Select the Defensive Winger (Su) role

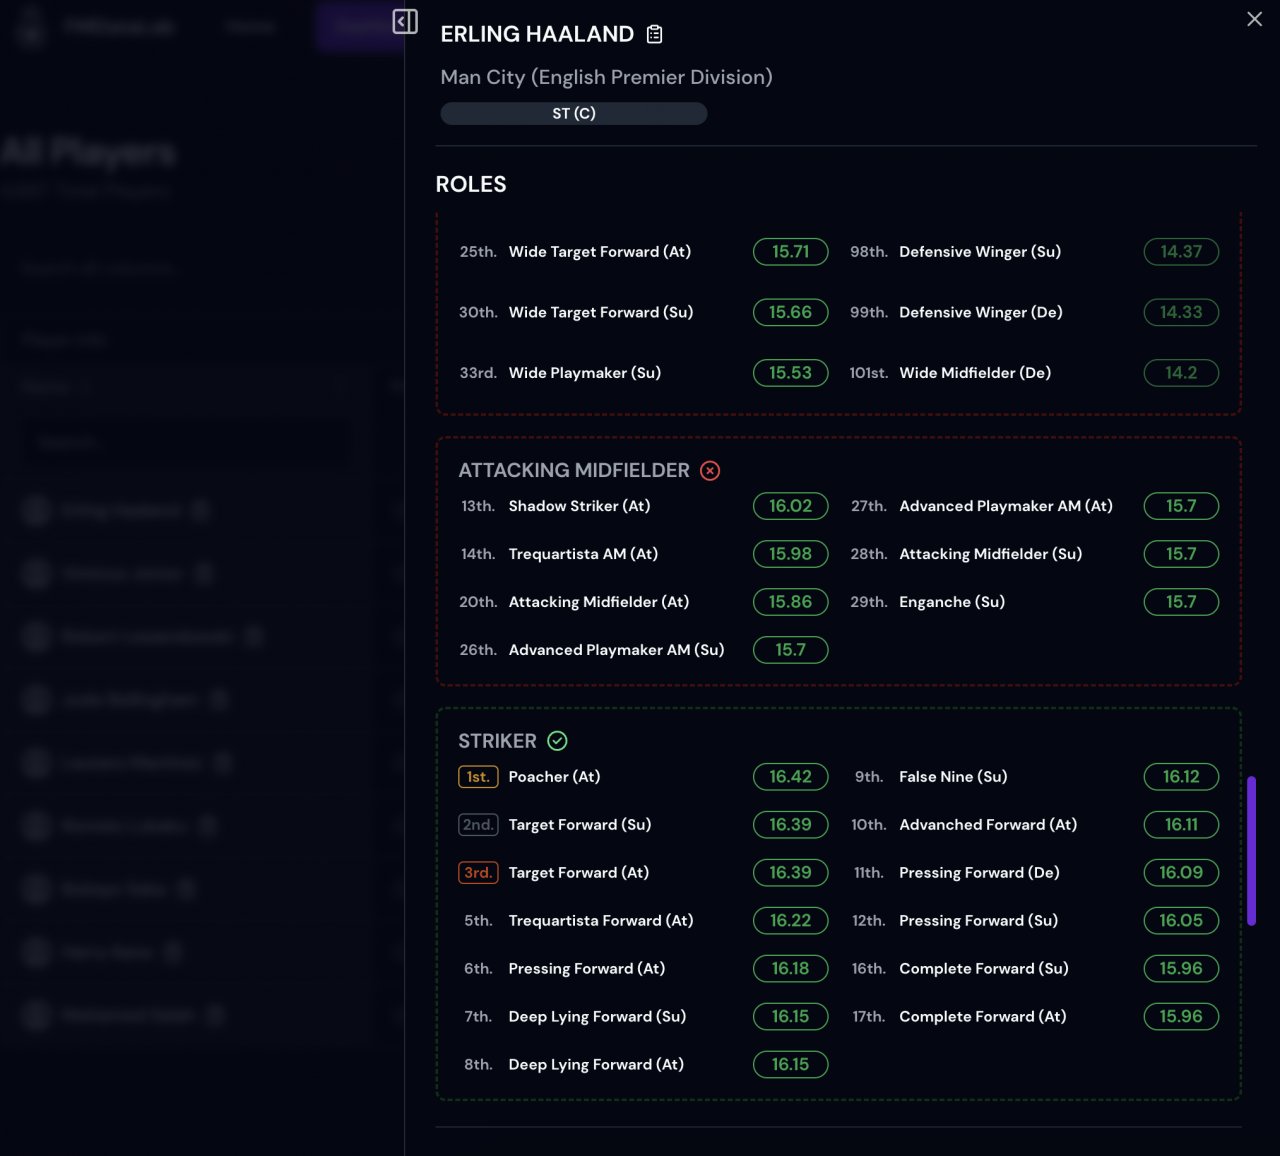pyautogui.click(x=980, y=252)
